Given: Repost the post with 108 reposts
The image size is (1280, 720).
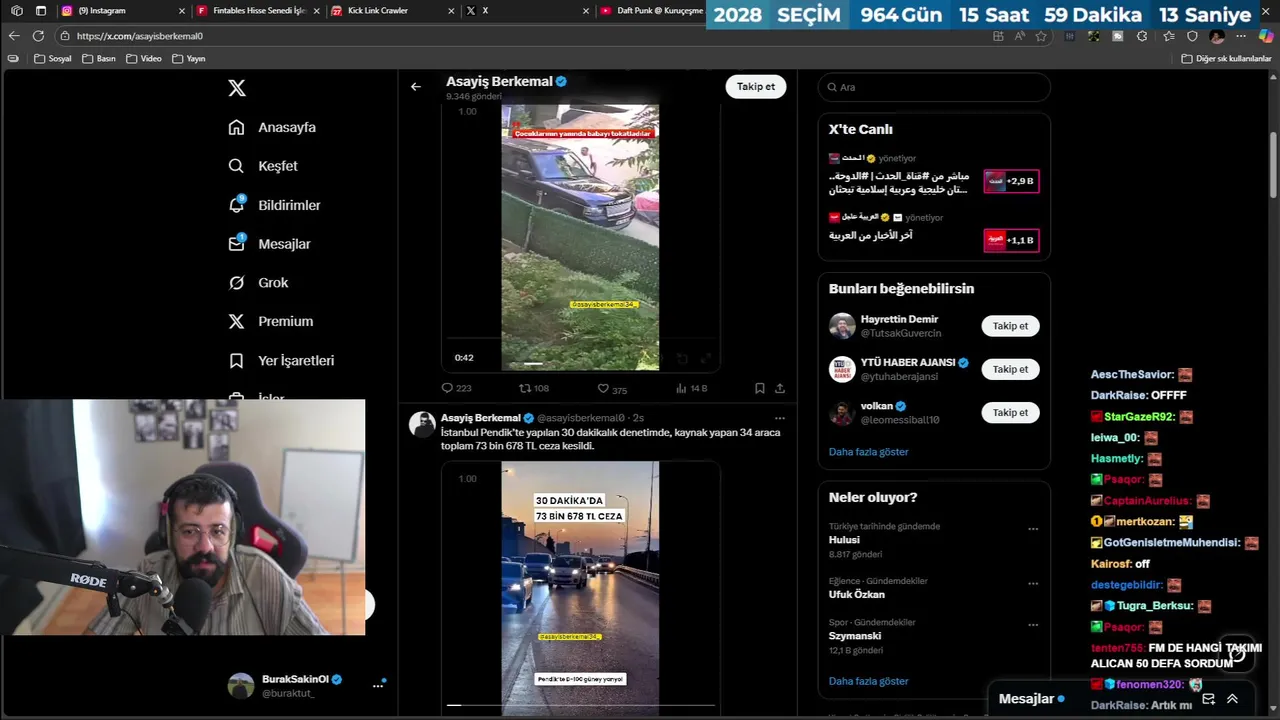Looking at the screenshot, I should (x=534, y=388).
